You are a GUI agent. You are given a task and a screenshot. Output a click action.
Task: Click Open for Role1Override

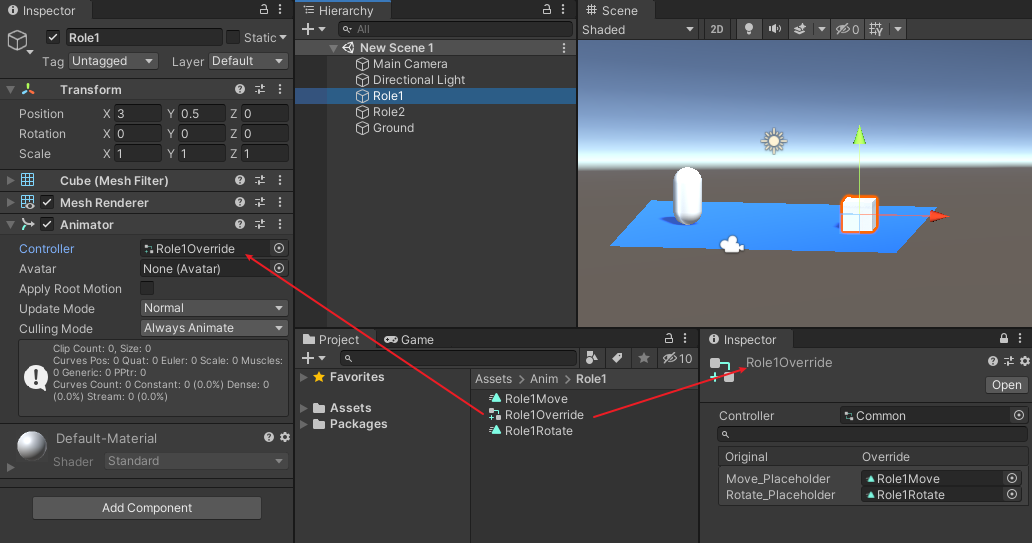click(x=1006, y=385)
